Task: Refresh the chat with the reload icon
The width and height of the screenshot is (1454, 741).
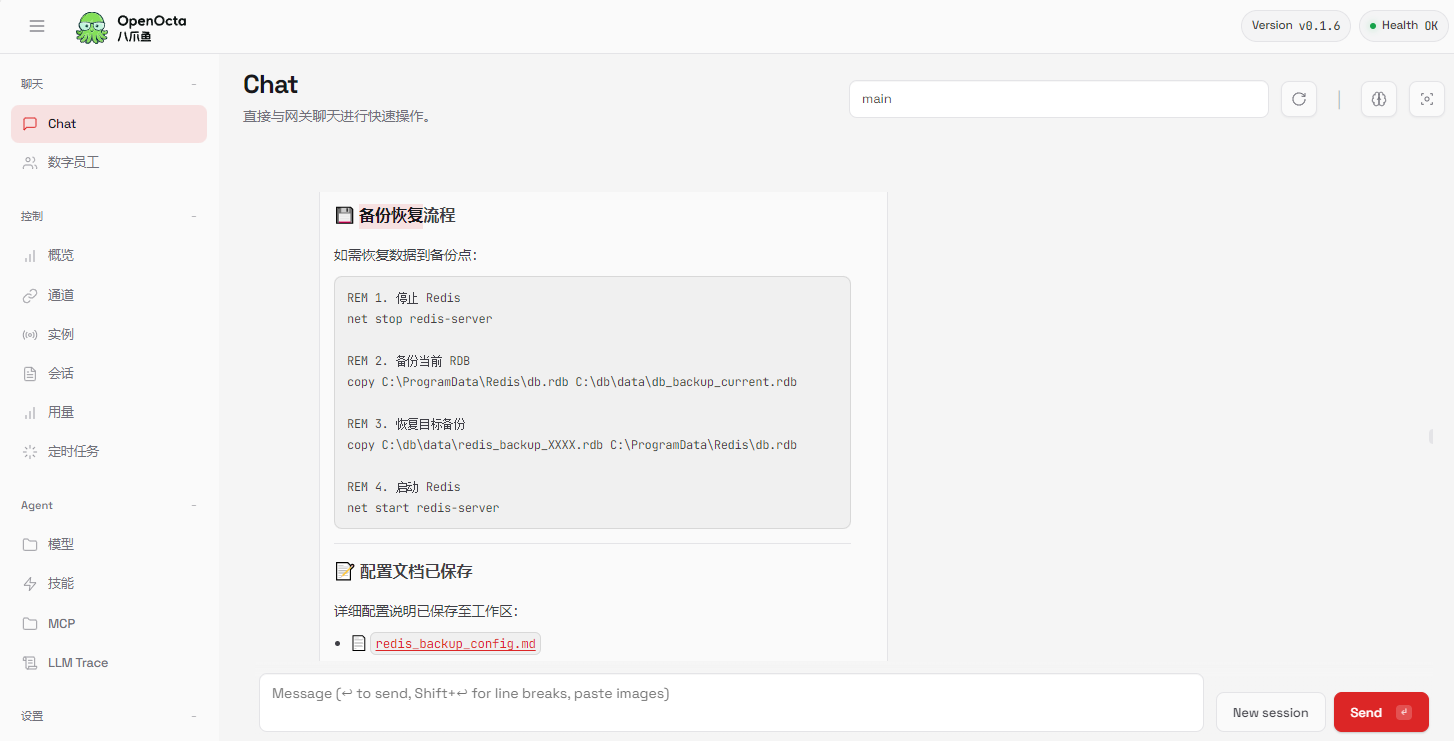Action: (1299, 99)
